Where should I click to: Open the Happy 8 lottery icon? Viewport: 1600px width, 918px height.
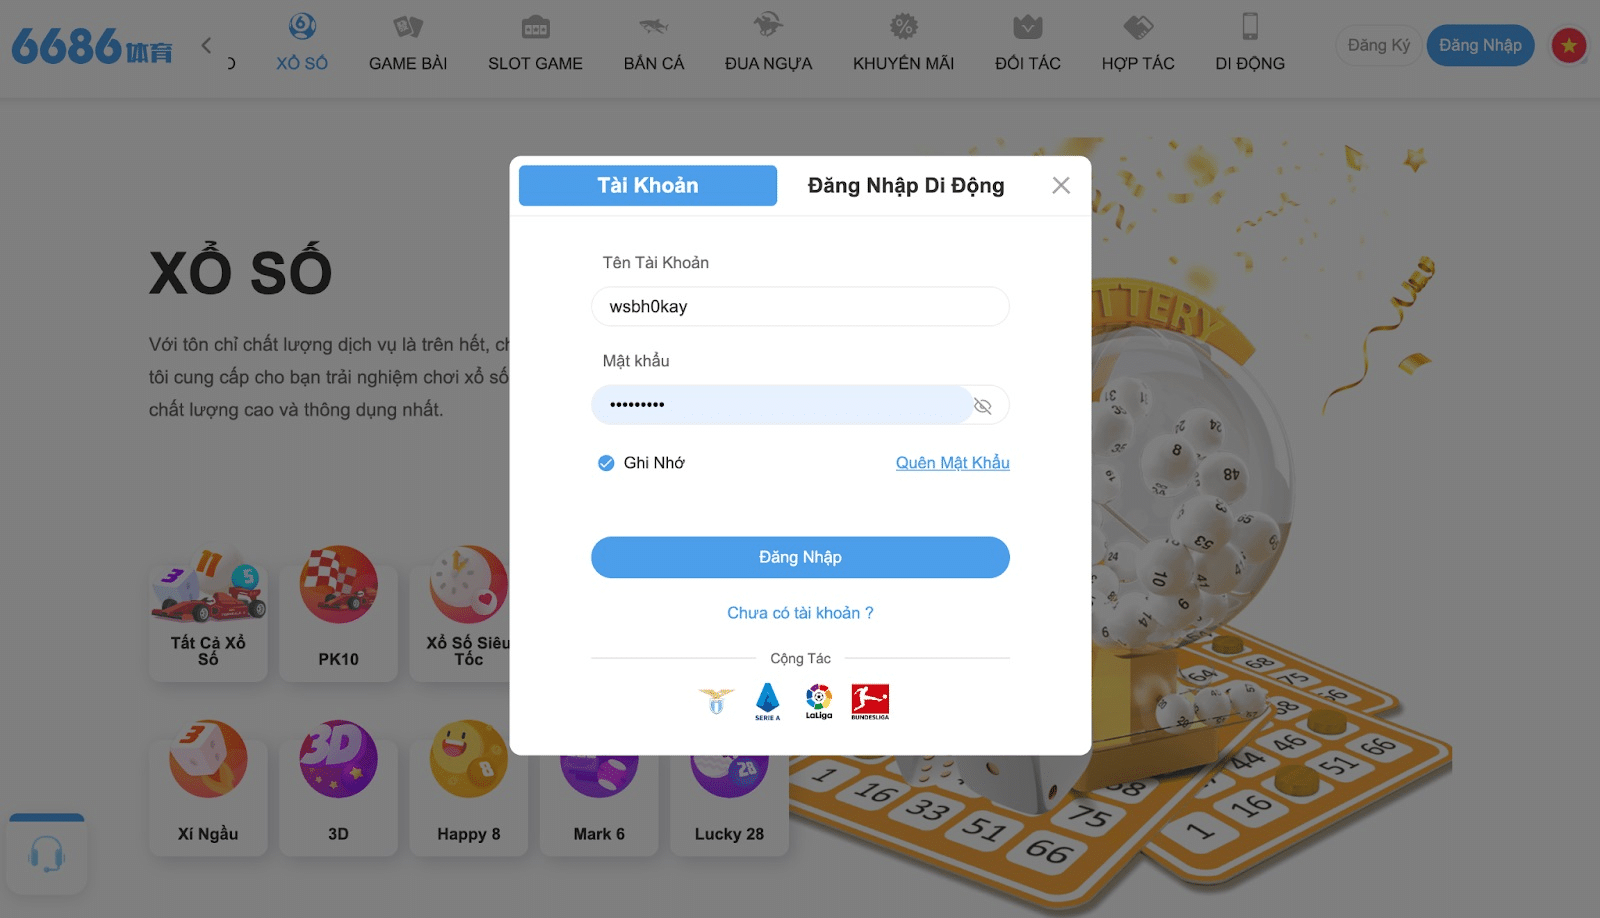point(468,785)
